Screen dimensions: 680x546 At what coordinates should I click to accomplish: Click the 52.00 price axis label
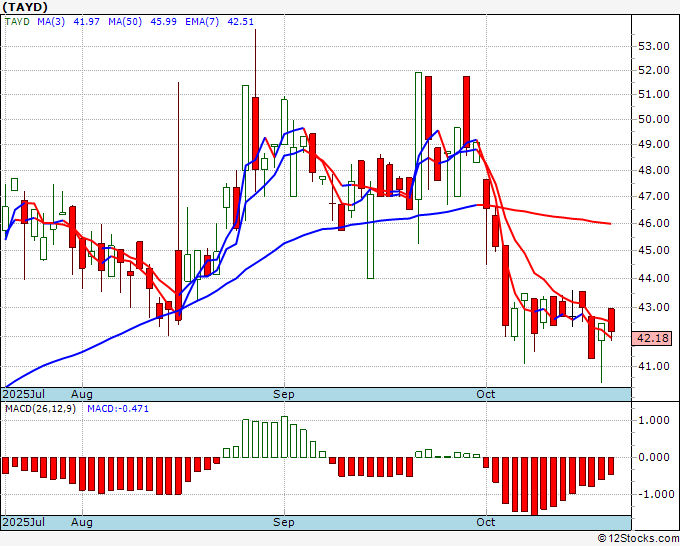pos(654,70)
